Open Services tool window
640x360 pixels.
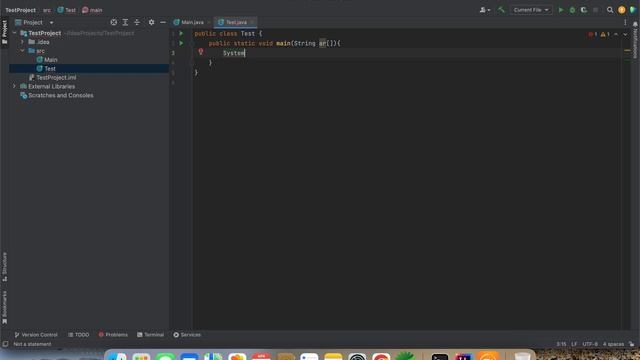tap(187, 335)
